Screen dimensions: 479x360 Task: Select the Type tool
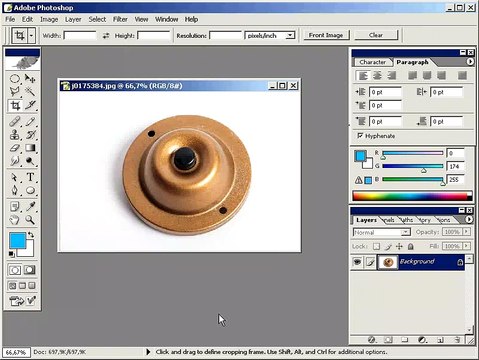30,177
